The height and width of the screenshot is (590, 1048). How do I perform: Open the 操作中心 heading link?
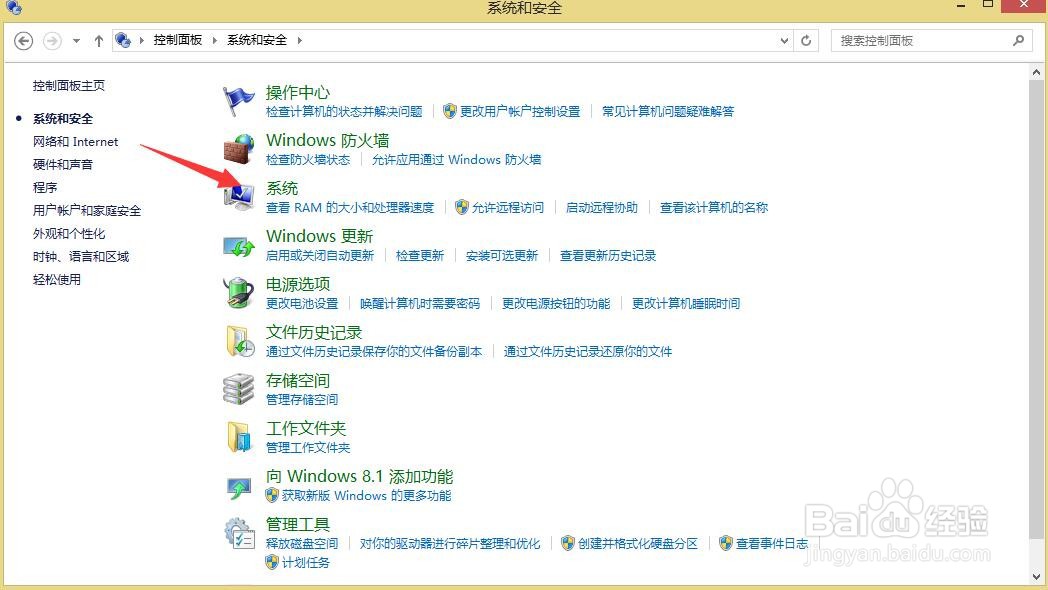pos(297,92)
